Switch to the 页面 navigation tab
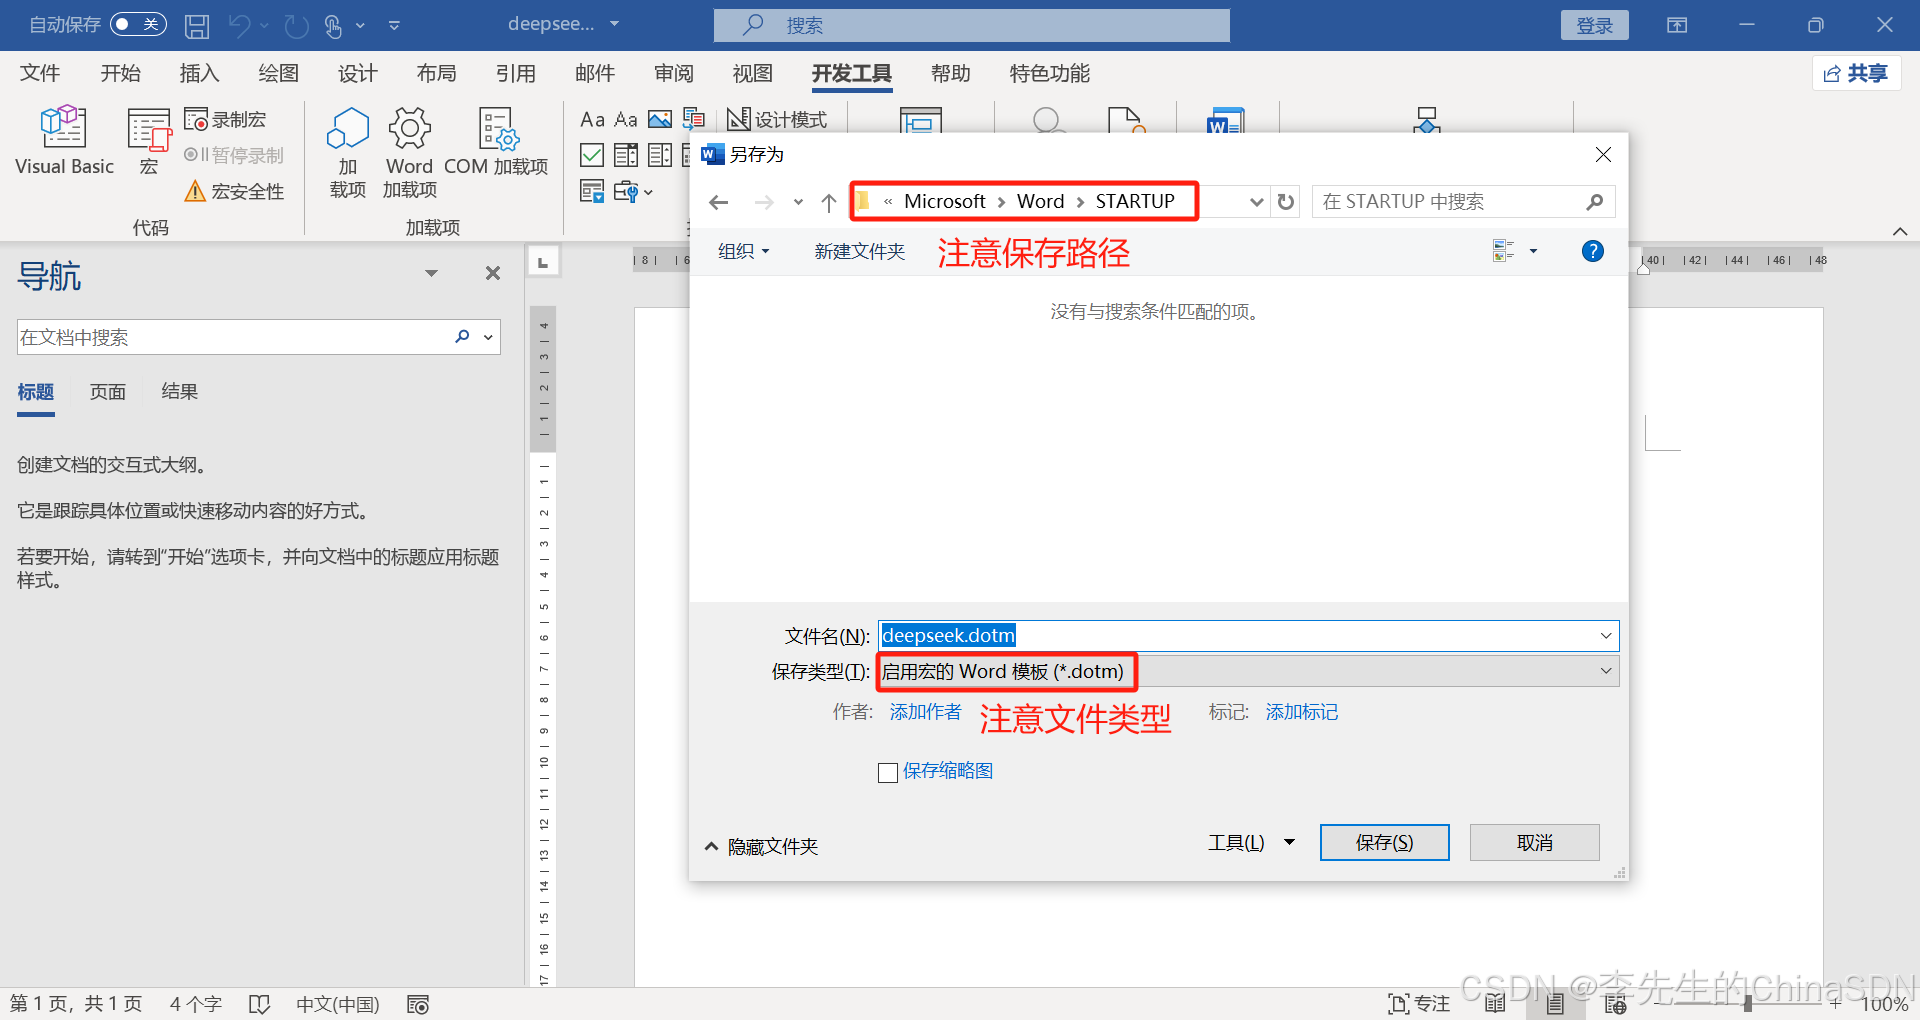Image resolution: width=1920 pixels, height=1020 pixels. pos(107,392)
